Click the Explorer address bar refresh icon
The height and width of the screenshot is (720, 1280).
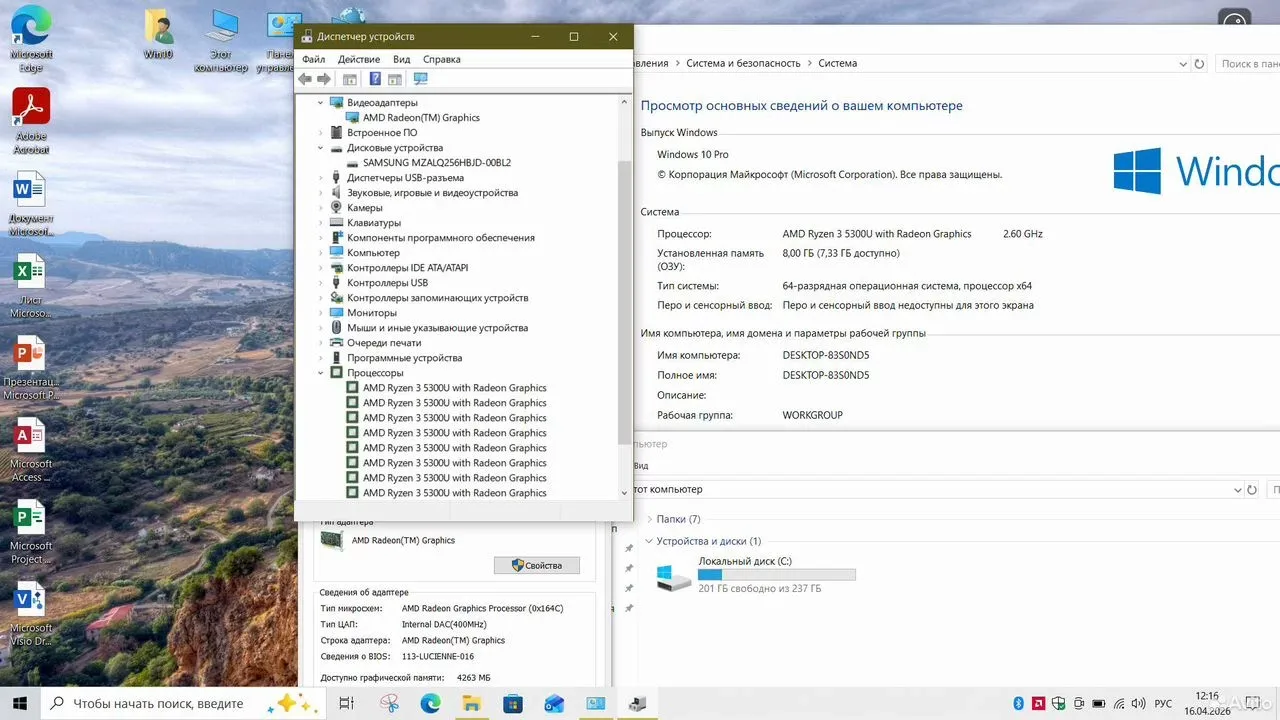coord(1253,490)
